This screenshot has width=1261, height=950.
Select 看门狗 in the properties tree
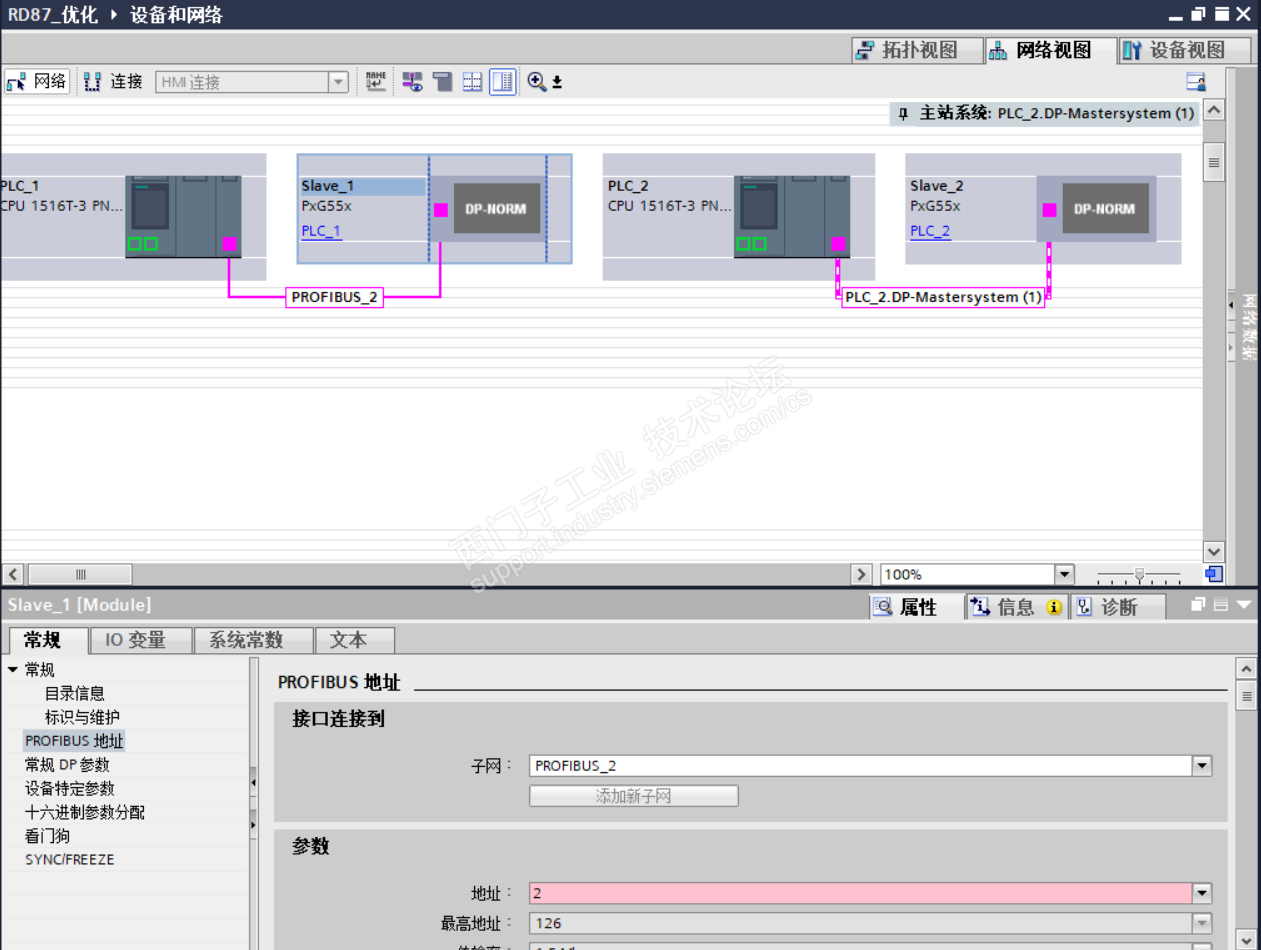[47, 836]
